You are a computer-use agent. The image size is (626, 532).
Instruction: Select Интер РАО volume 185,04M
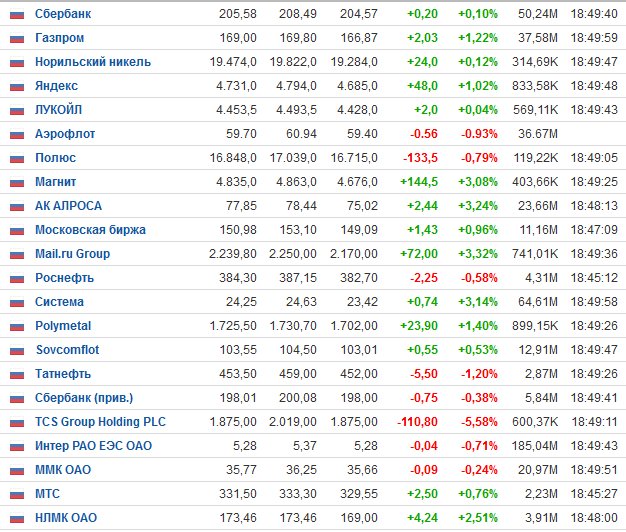point(535,445)
